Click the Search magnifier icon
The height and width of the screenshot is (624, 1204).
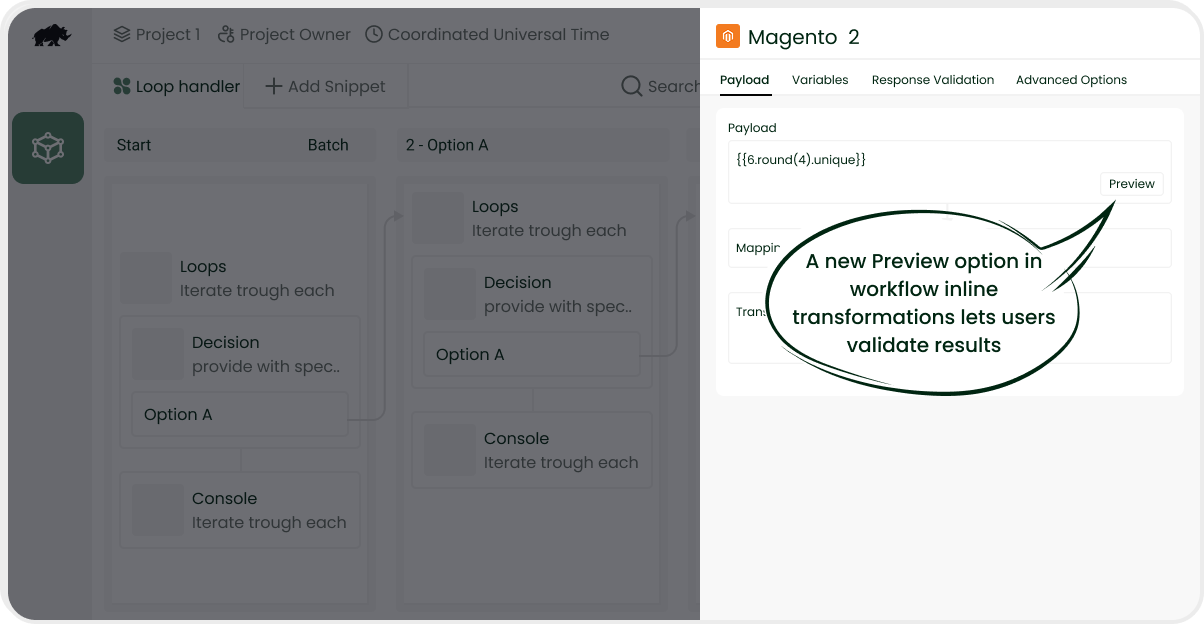tap(632, 87)
